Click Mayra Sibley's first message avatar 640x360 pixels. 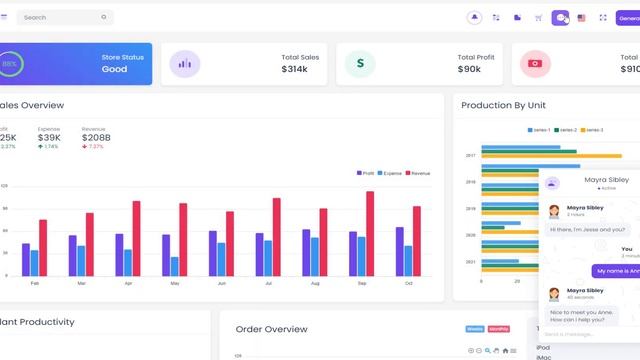pos(554,211)
